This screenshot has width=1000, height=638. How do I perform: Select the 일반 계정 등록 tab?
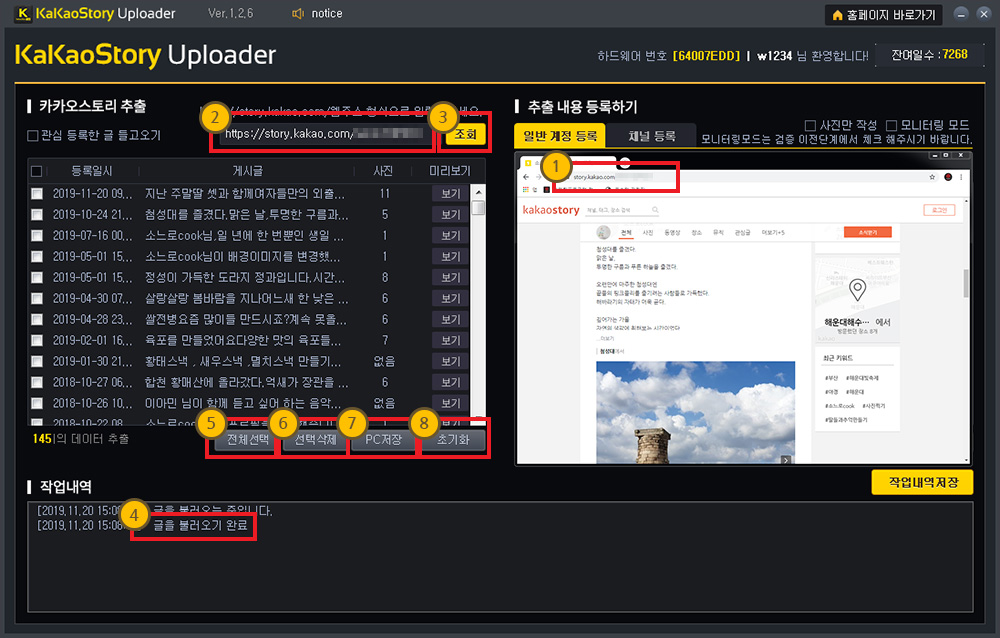559,137
